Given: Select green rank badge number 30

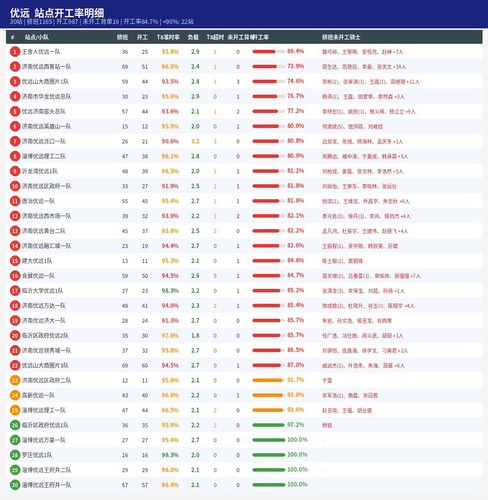Looking at the screenshot, I should 15,485.
